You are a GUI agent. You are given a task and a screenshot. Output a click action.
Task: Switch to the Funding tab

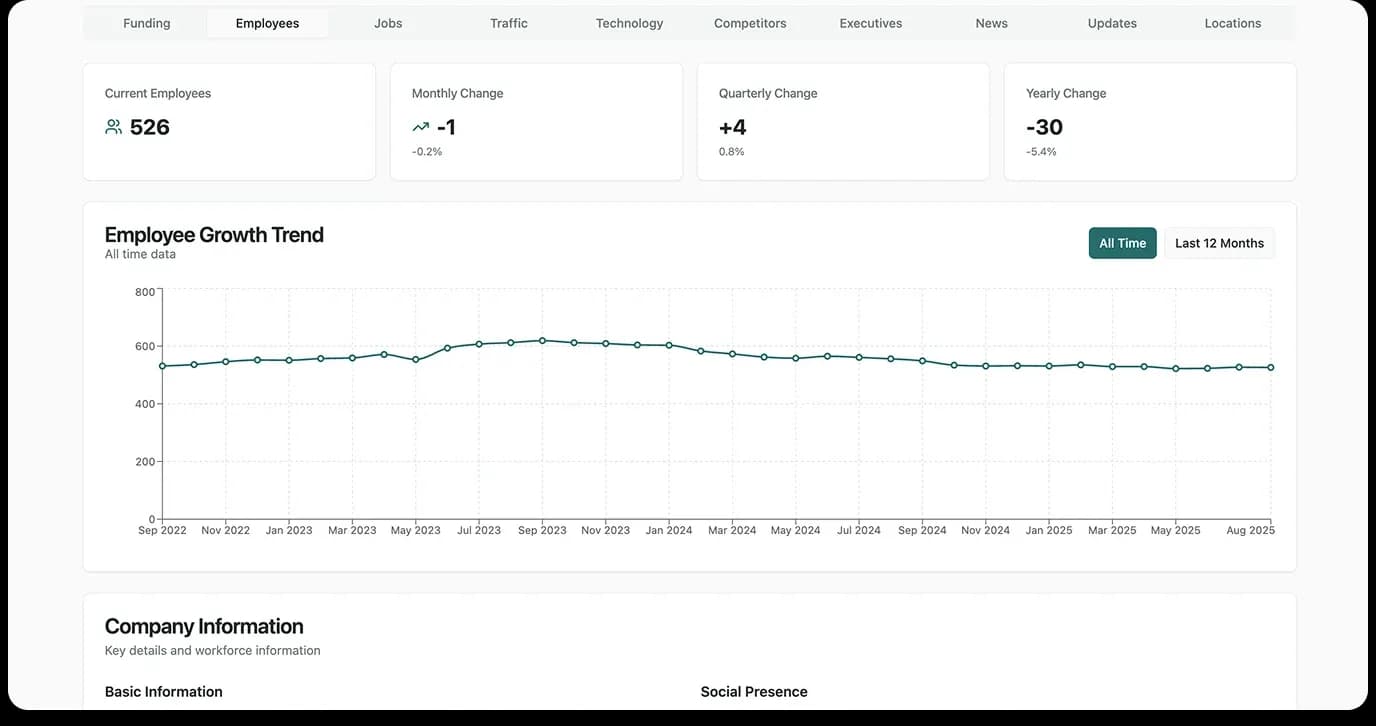click(x=146, y=23)
